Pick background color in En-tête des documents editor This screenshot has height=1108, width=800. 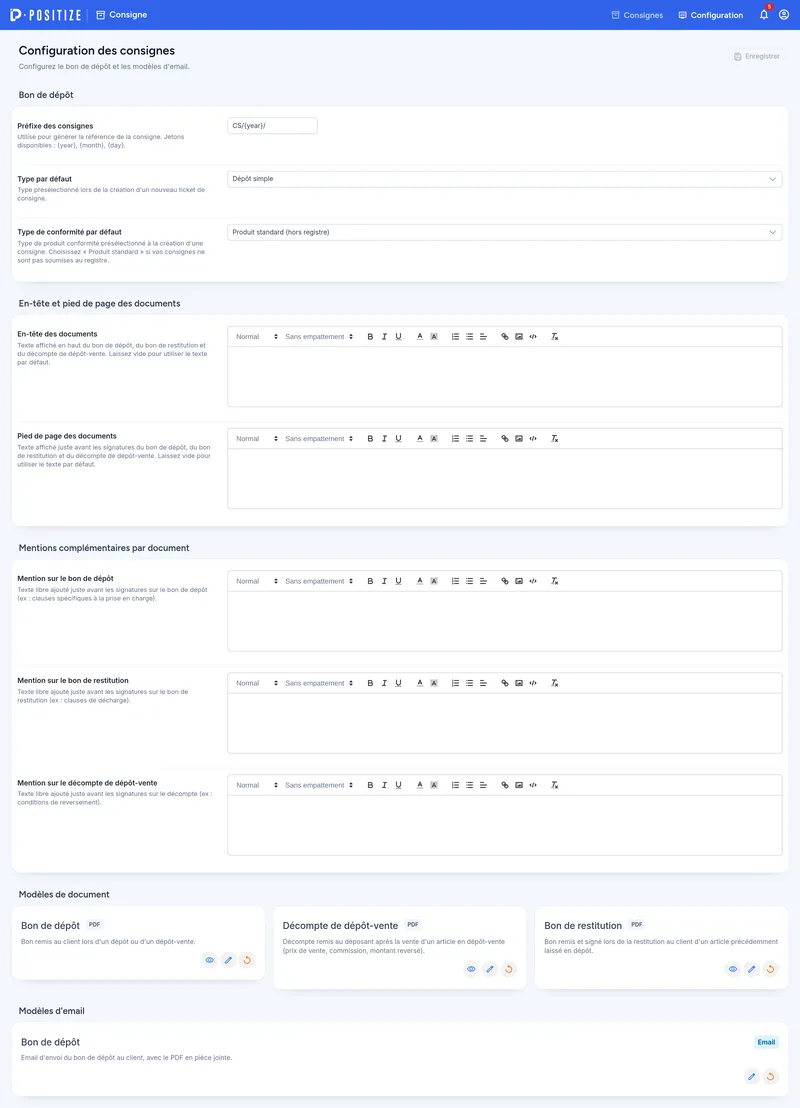point(434,336)
